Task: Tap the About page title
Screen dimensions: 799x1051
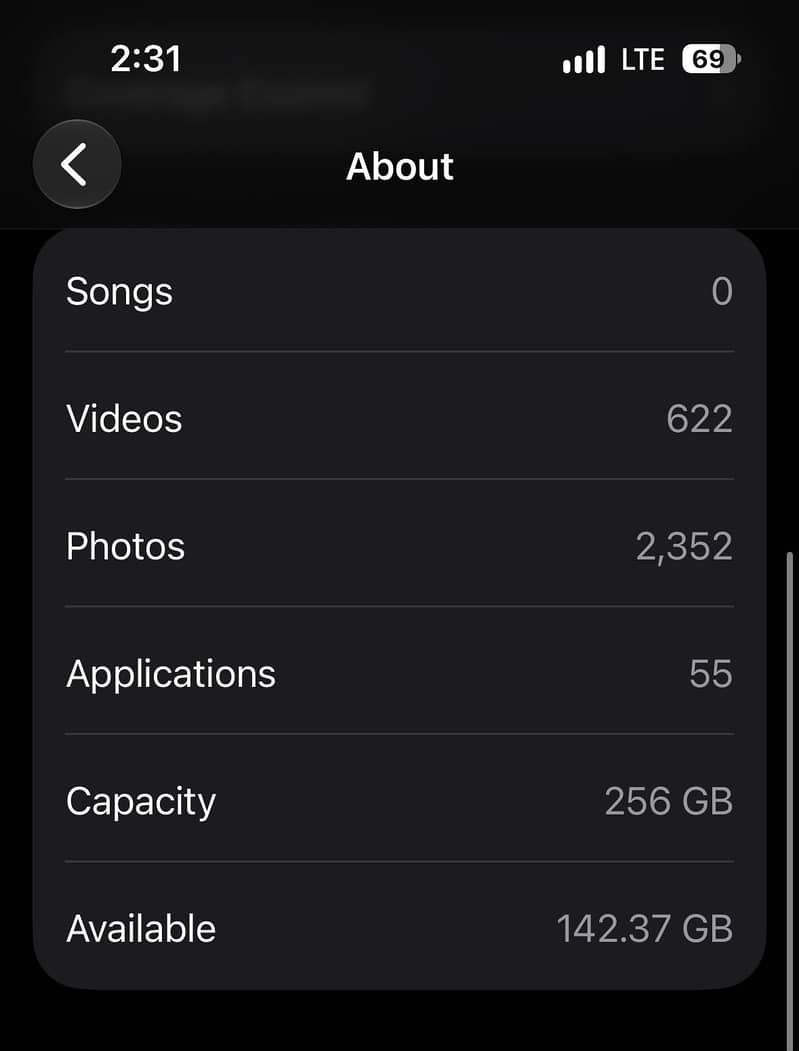Action: [x=400, y=166]
